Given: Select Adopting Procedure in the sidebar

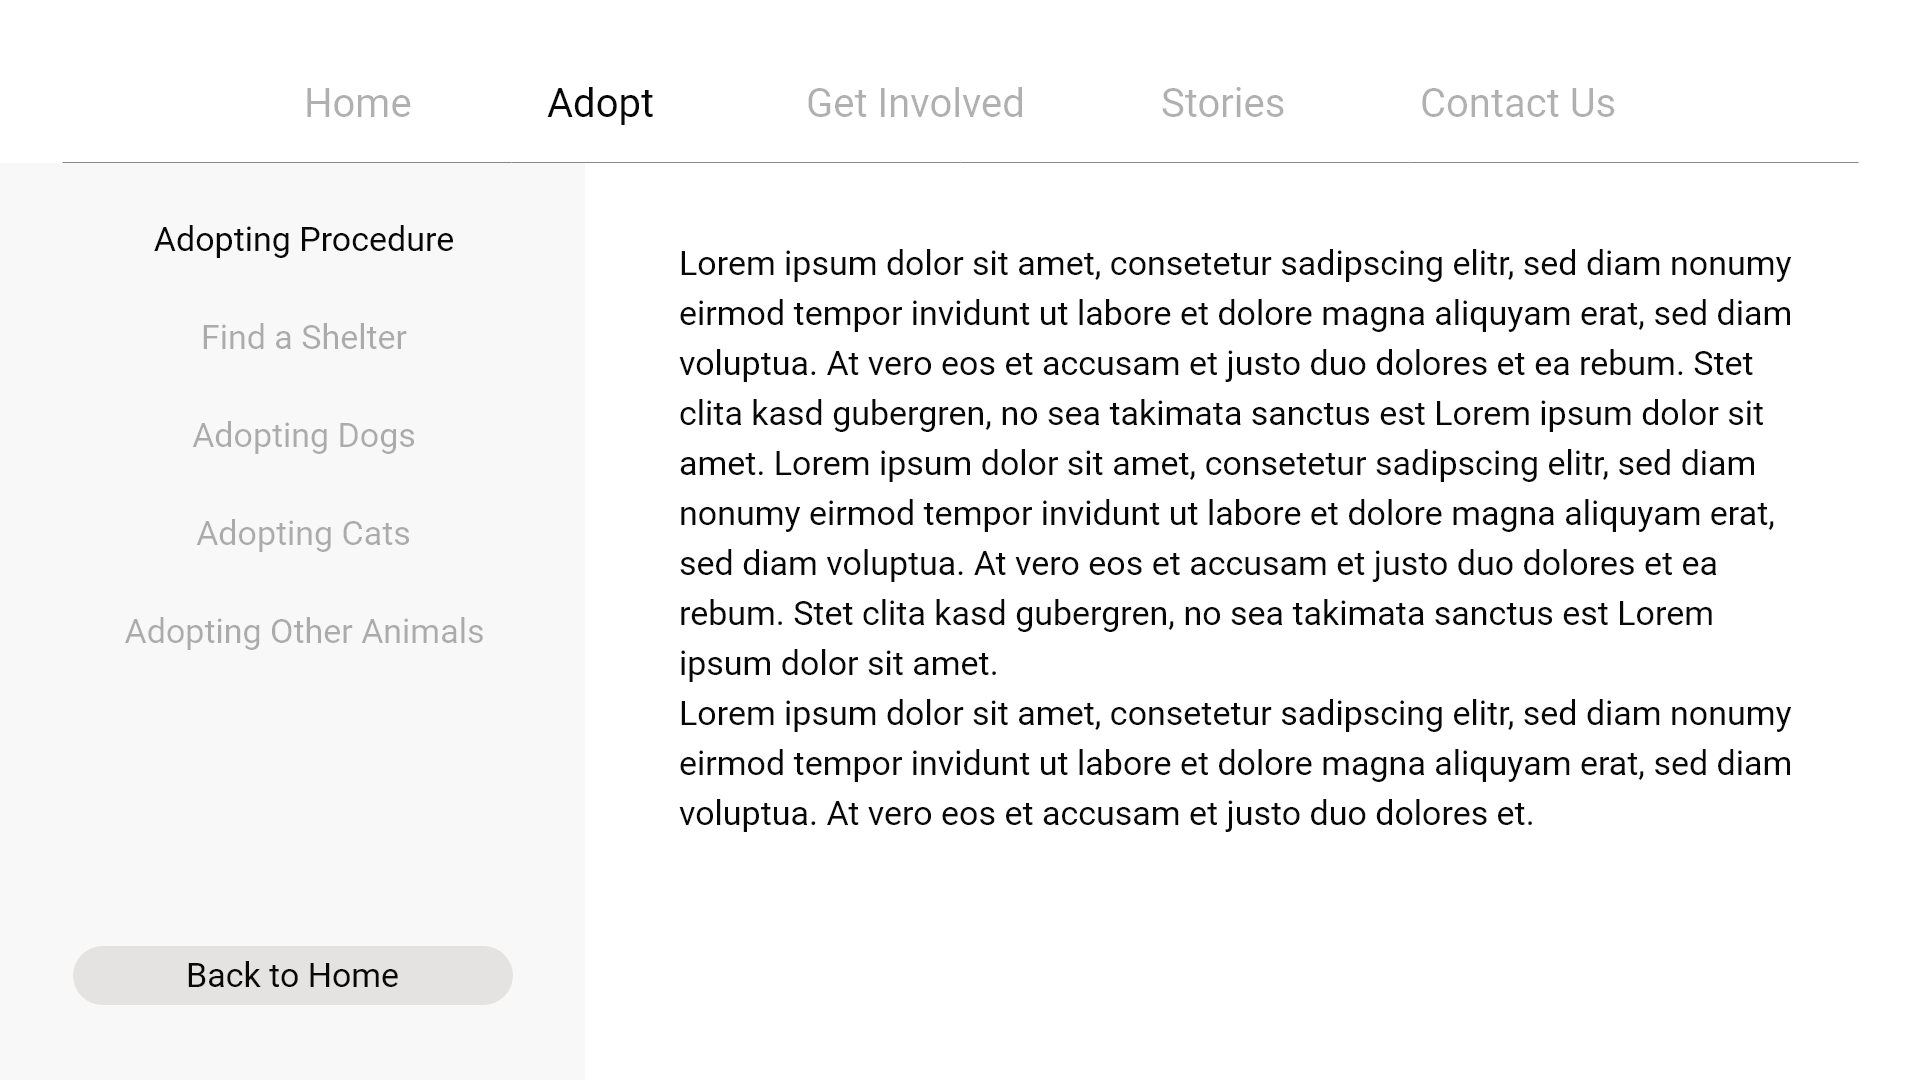Looking at the screenshot, I should (x=304, y=240).
